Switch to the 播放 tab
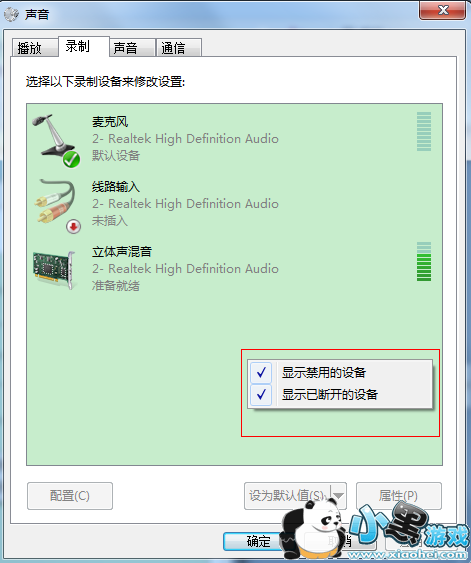The width and height of the screenshot is (471, 563). pos(34,47)
